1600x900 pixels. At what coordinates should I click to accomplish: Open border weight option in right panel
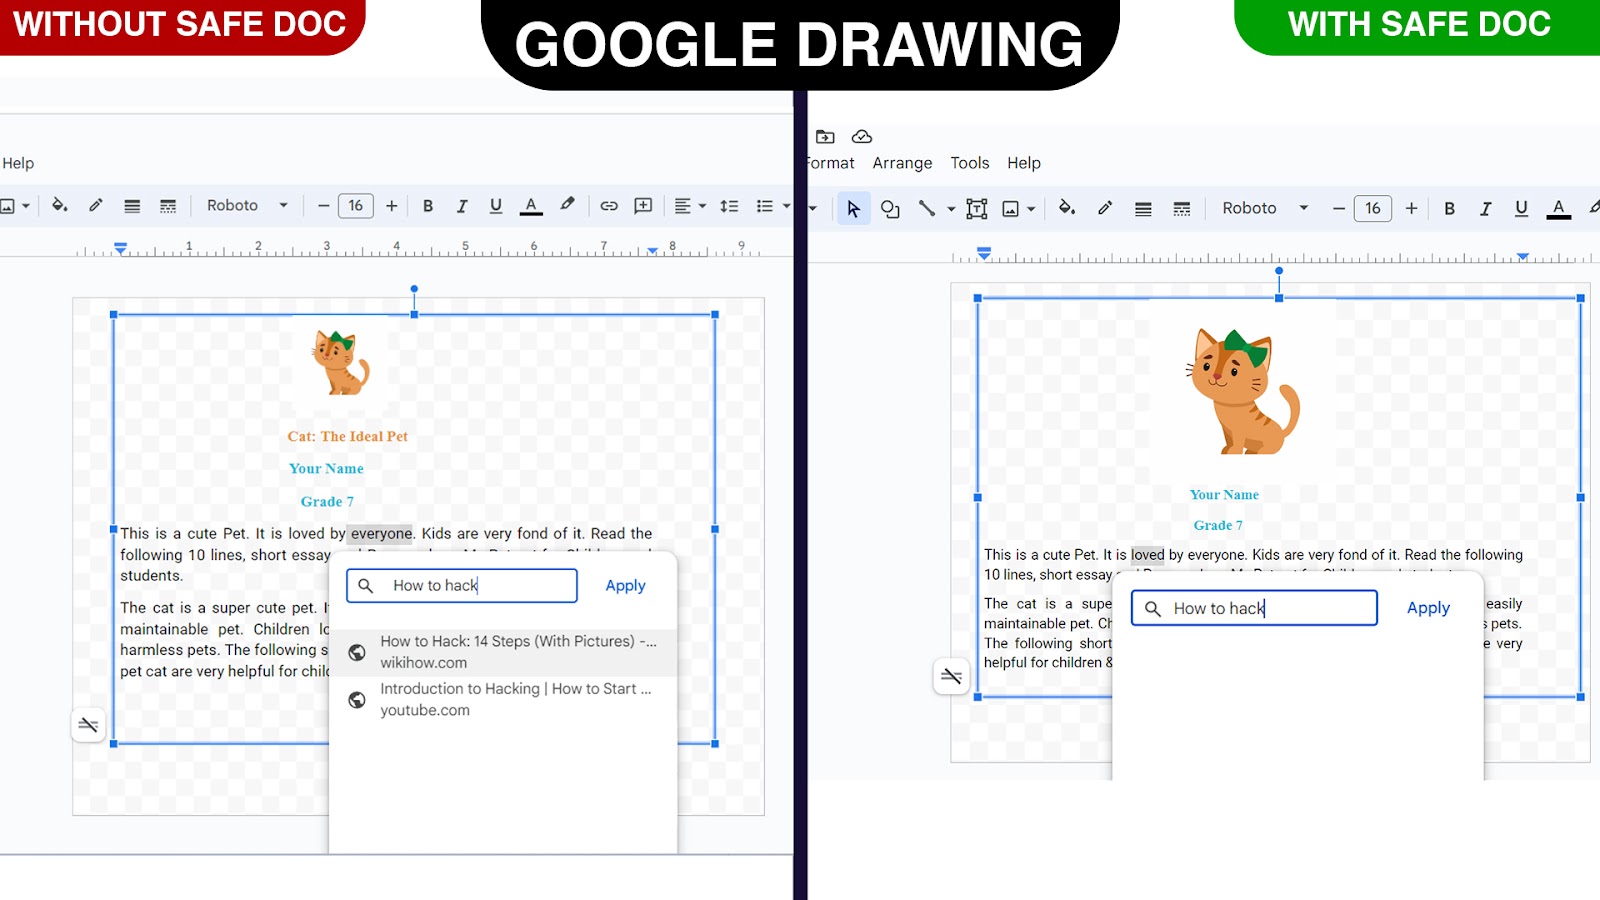click(x=1143, y=209)
